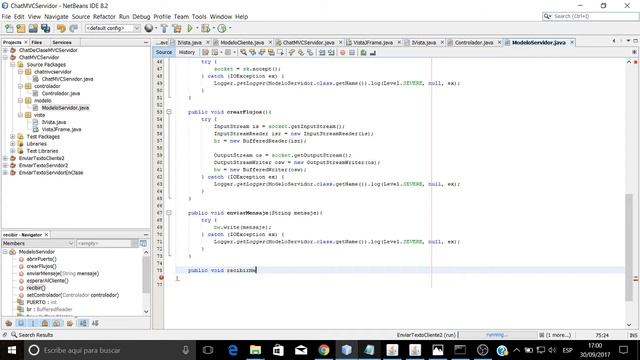
Task: Select ModeloServidor.java in the project tree
Action: pos(65,108)
